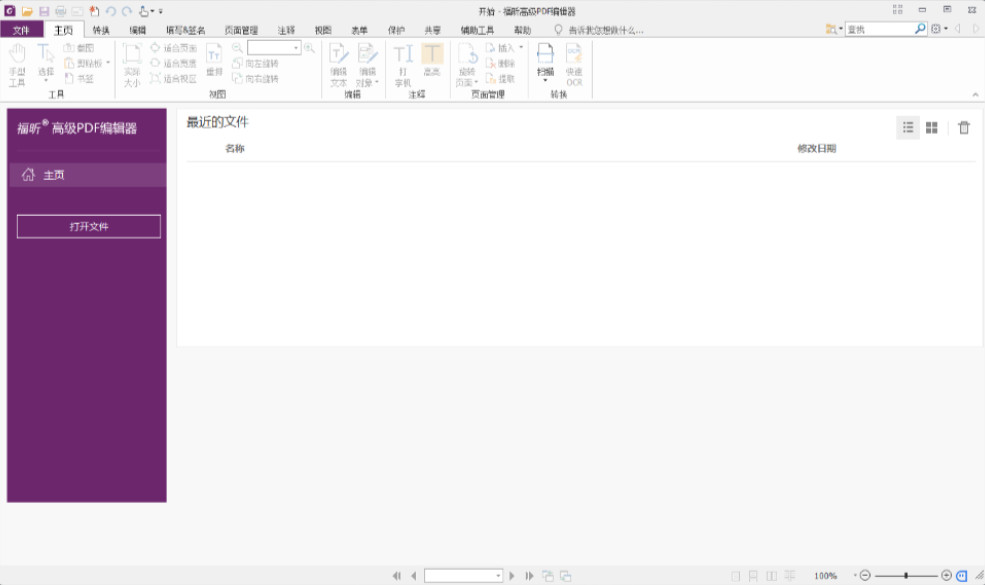Run Quick OCR (快速OCR)

[574, 65]
